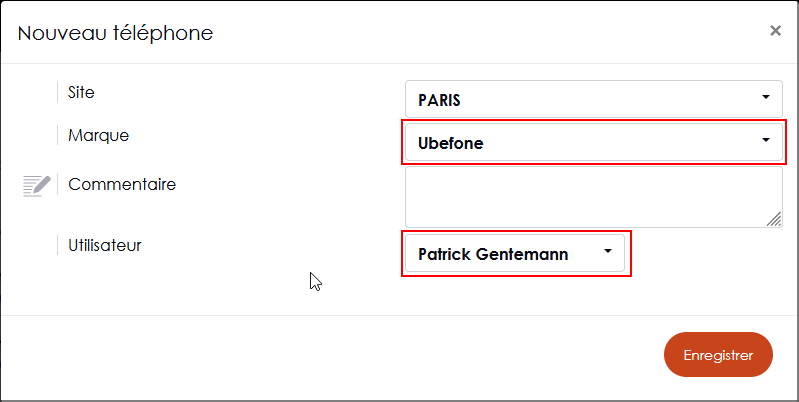Click the Marque dropdown caret arrow
Viewport: 799px width, 402px height.
click(x=765, y=140)
